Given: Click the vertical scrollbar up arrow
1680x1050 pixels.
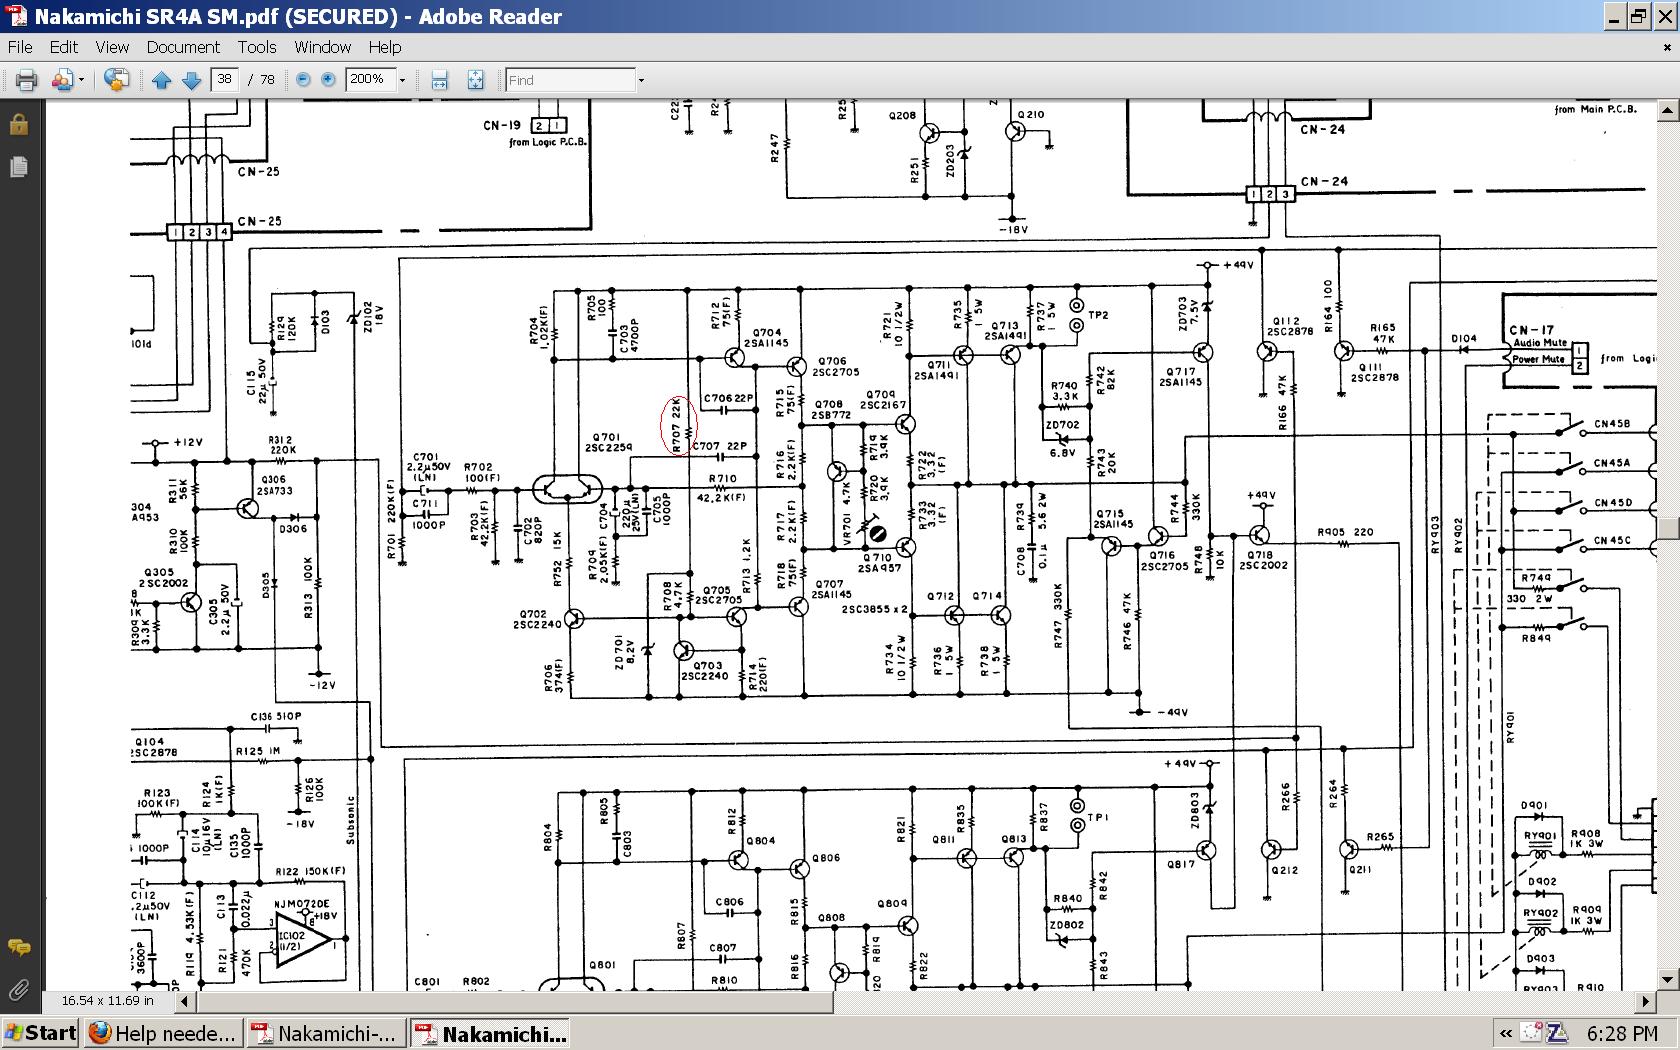Looking at the screenshot, I should click(1668, 110).
